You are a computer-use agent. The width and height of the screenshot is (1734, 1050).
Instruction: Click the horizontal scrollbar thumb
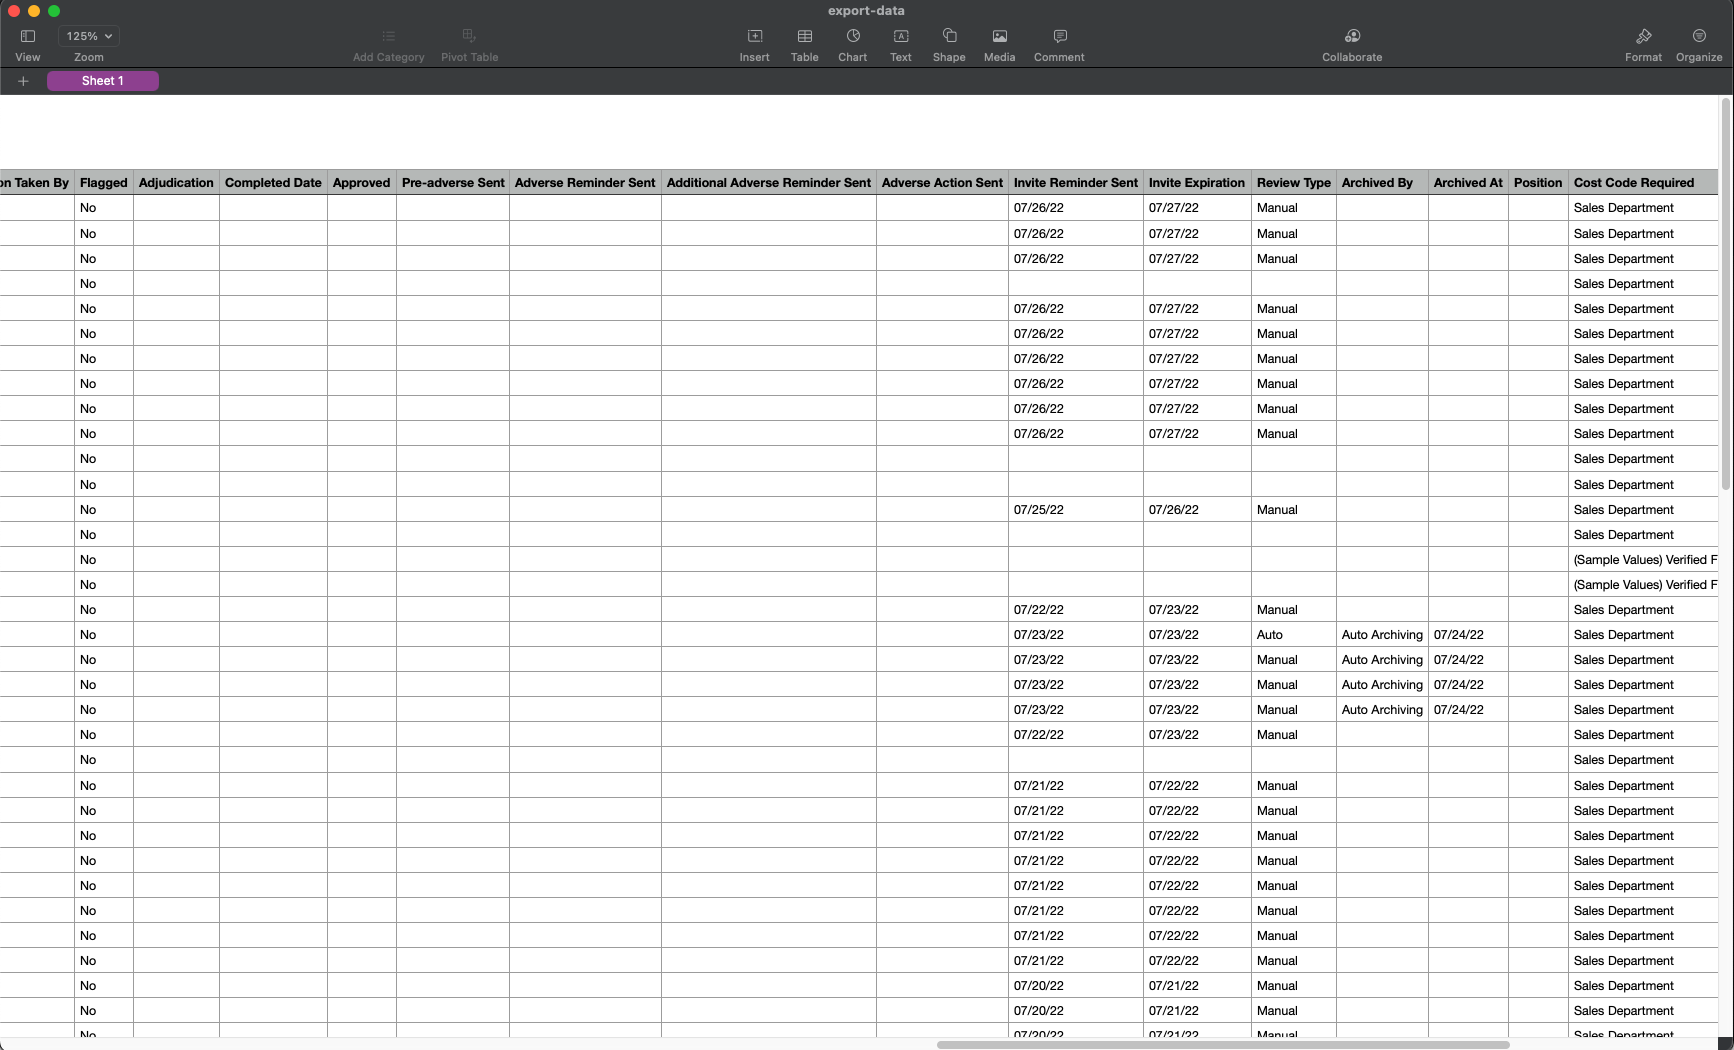[1223, 1045]
